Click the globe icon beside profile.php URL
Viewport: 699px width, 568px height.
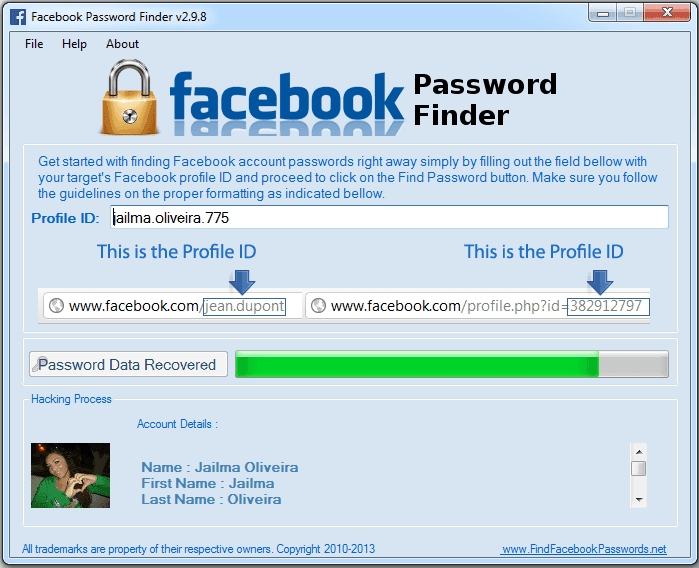point(318,305)
